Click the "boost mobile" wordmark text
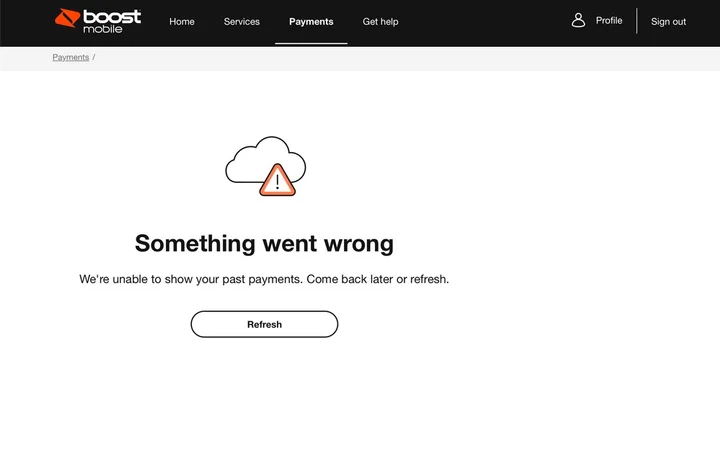This screenshot has width=720, height=454. [x=111, y=20]
